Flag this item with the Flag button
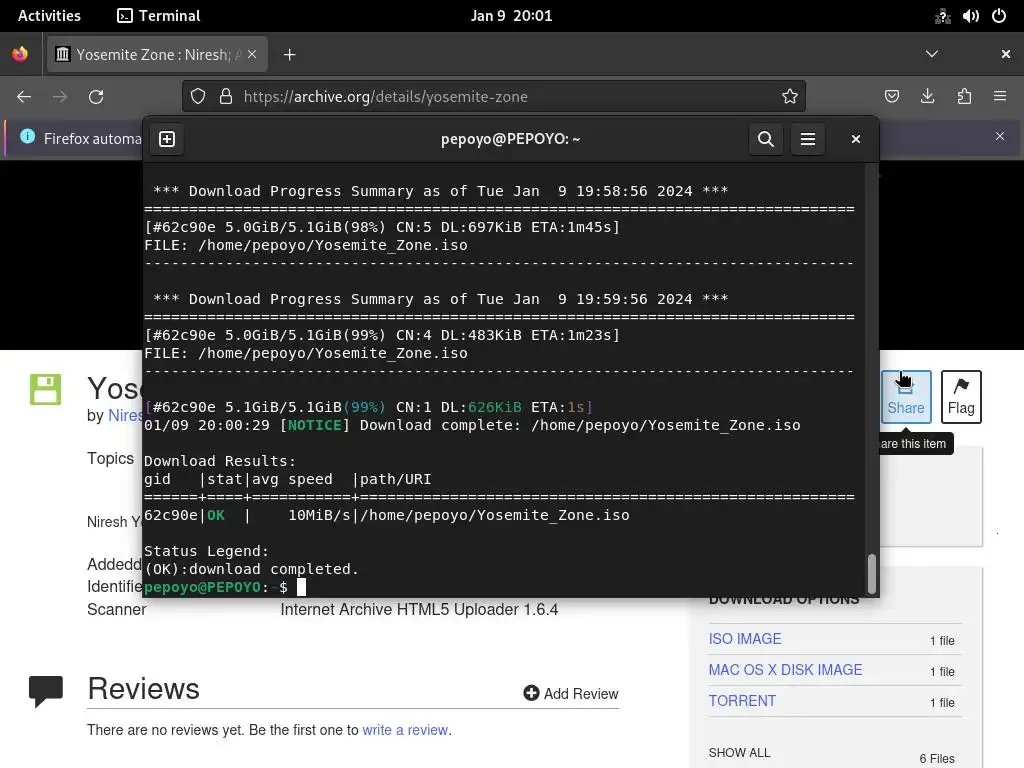 [x=961, y=396]
